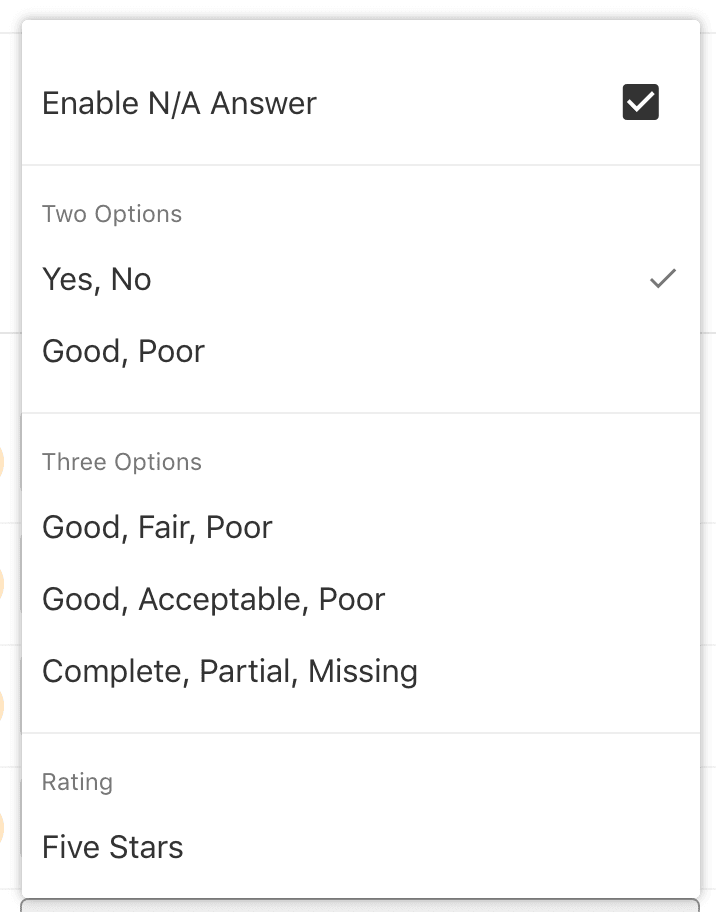716x912 pixels.
Task: Select the Five Stars rating option
Action: coord(112,847)
